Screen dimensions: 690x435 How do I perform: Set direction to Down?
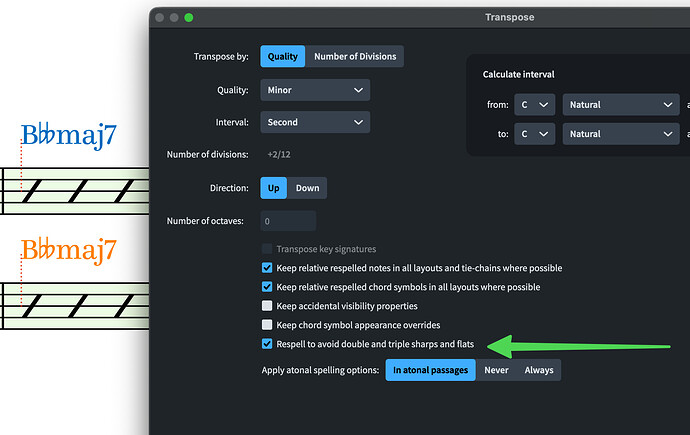pyautogui.click(x=307, y=188)
